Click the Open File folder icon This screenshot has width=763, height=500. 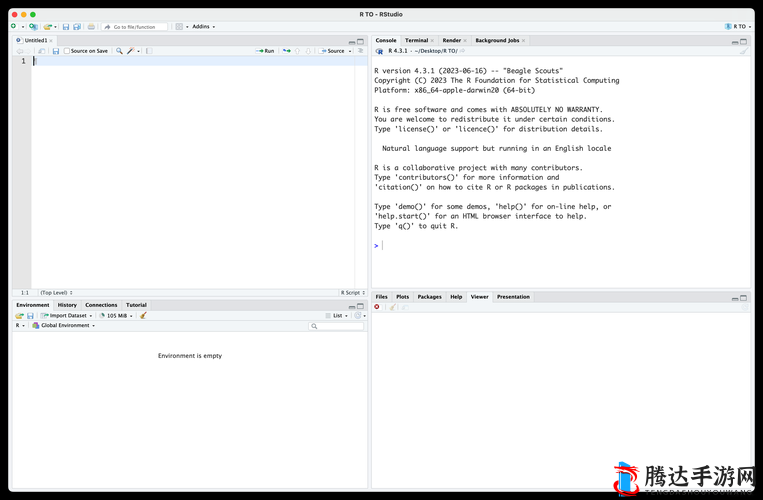click(x=47, y=27)
